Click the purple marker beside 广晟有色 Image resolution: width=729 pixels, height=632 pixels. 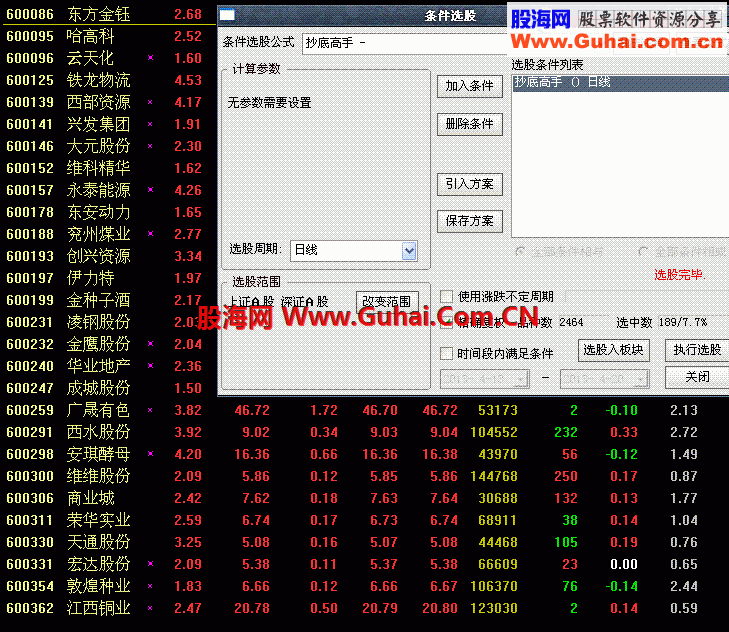point(150,410)
